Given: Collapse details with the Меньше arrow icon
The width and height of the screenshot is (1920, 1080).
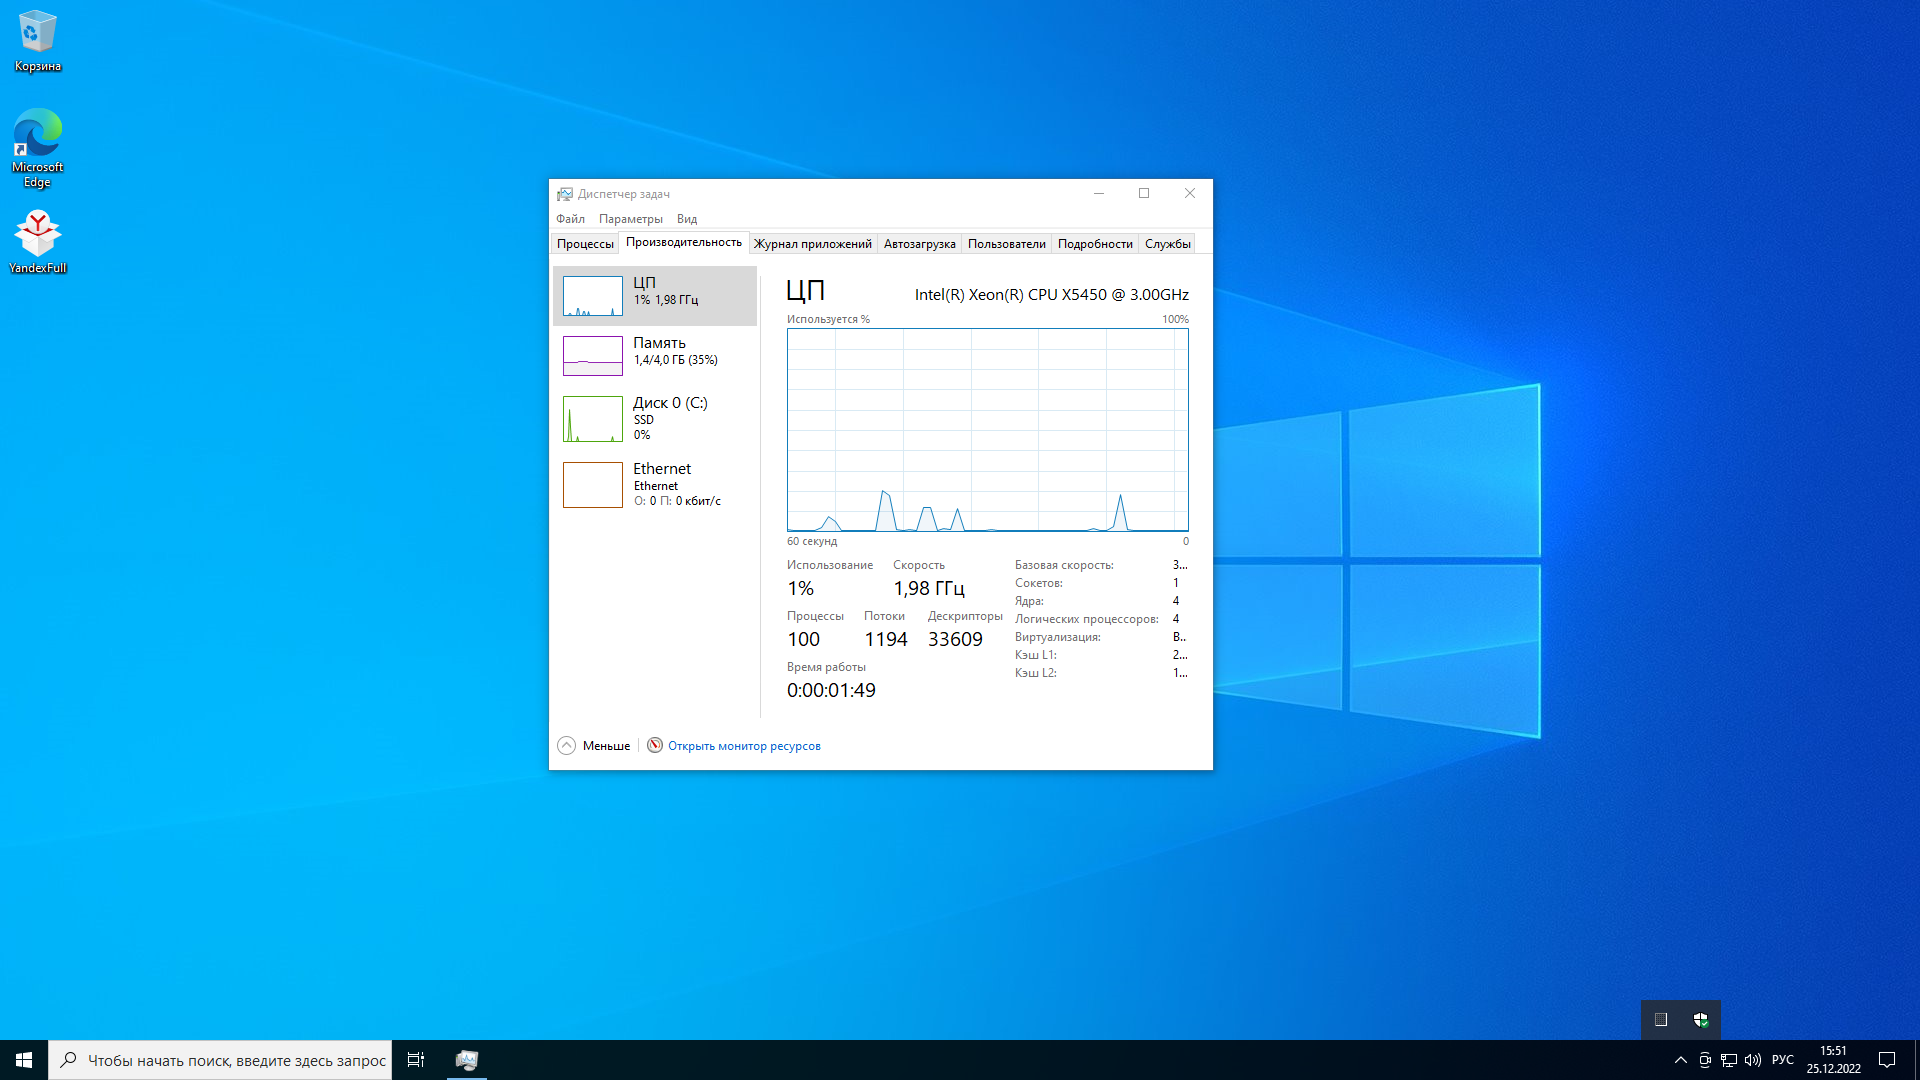Looking at the screenshot, I should click(x=566, y=746).
